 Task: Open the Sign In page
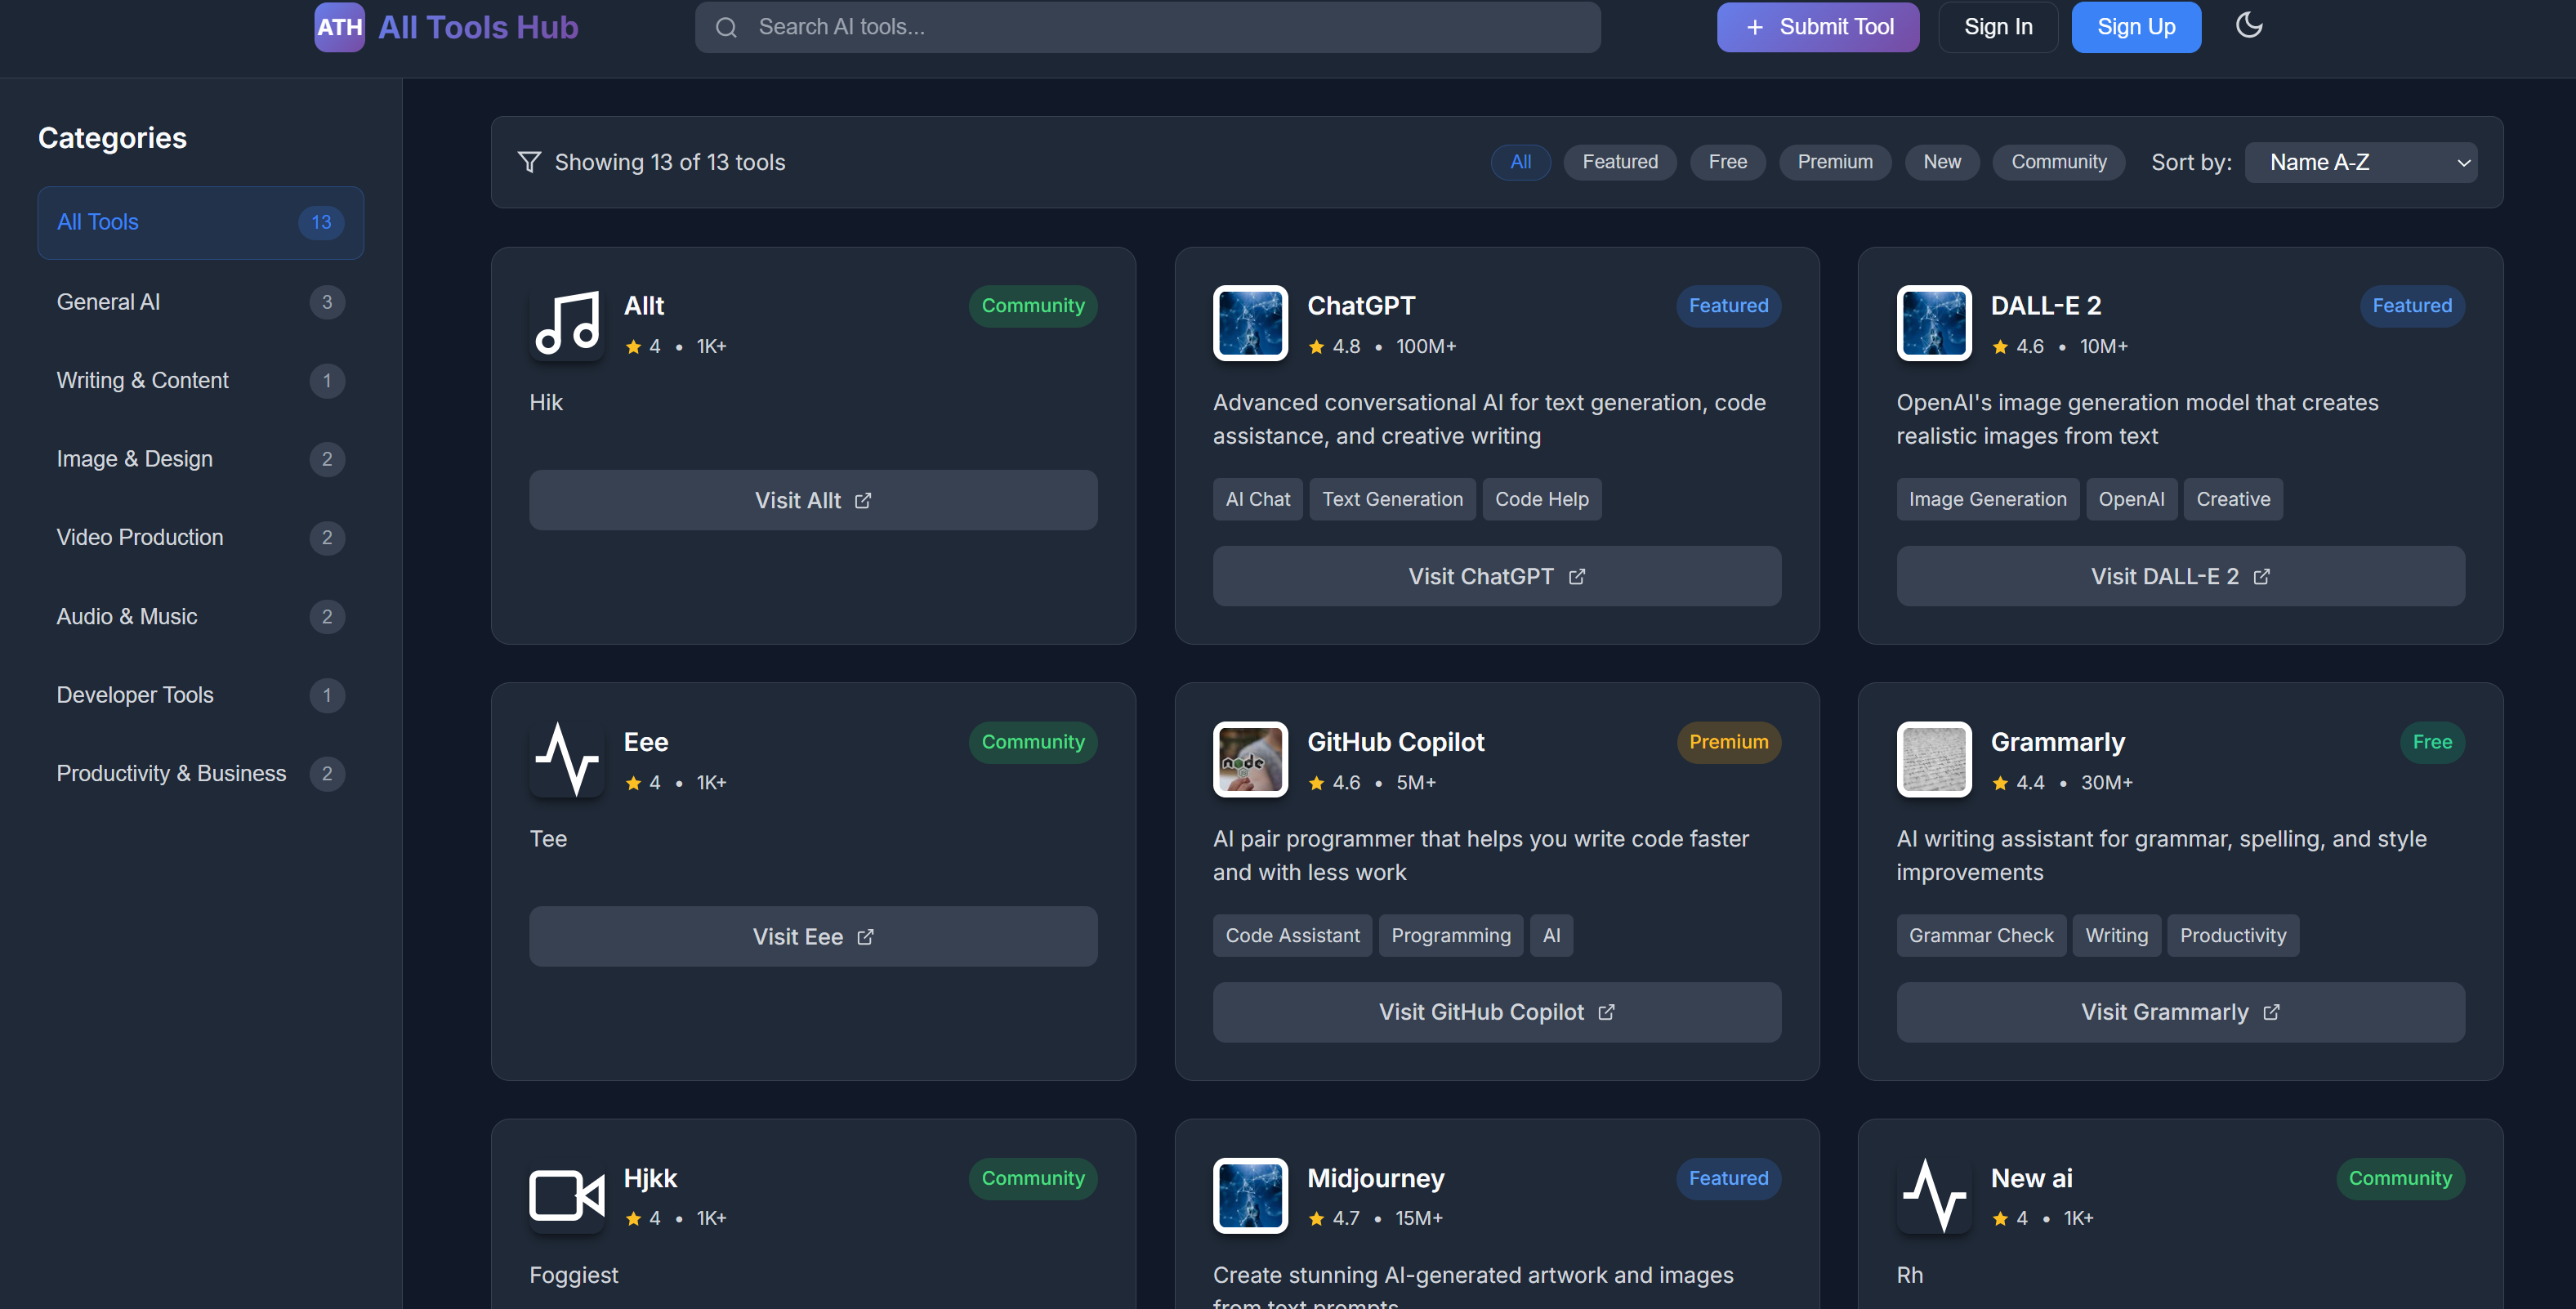click(x=1997, y=27)
